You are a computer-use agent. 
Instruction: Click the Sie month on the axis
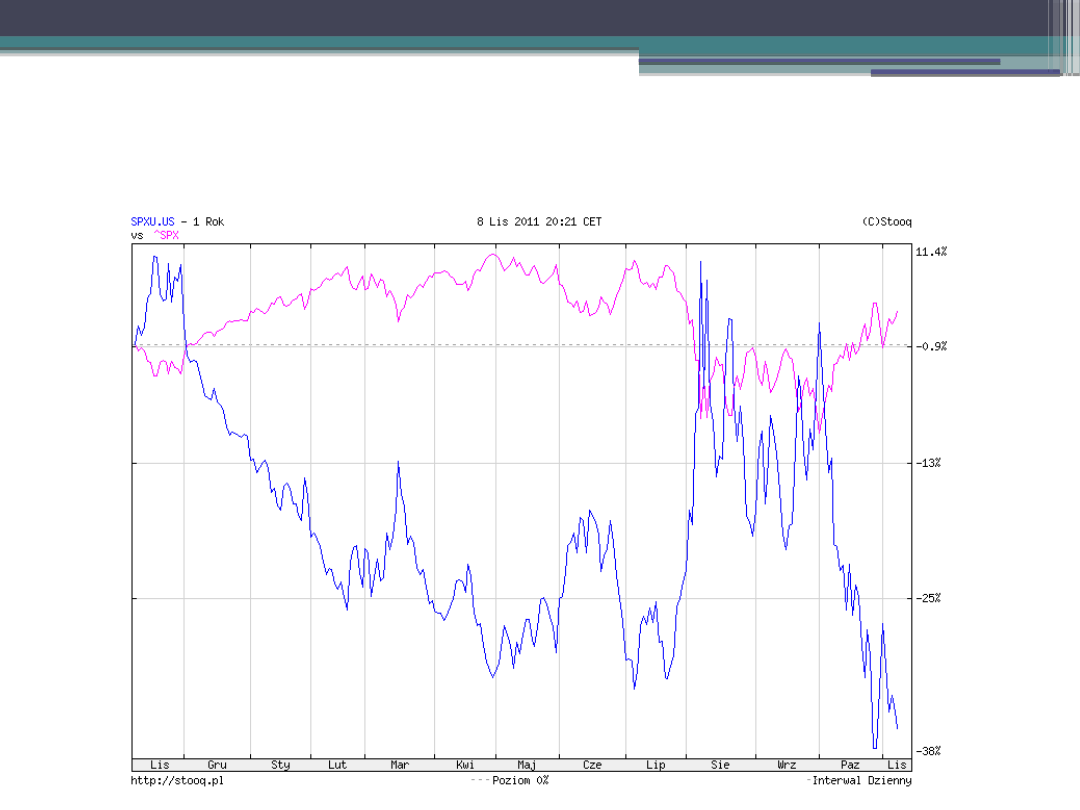(720, 765)
